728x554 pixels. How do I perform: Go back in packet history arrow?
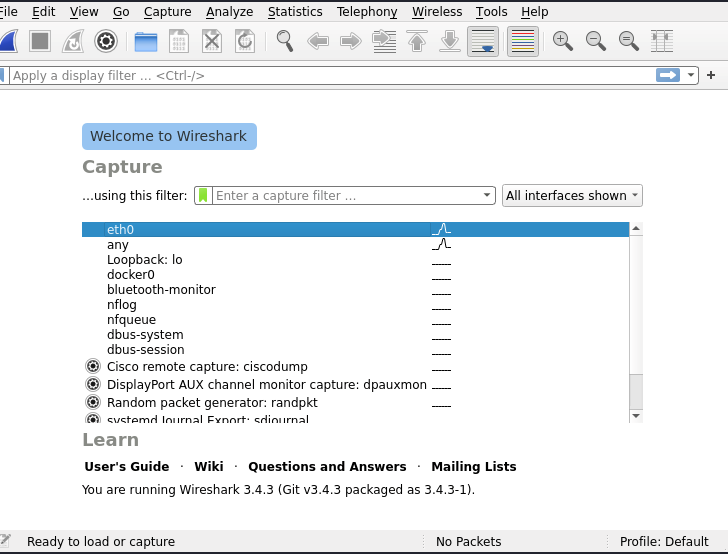[x=318, y=41]
